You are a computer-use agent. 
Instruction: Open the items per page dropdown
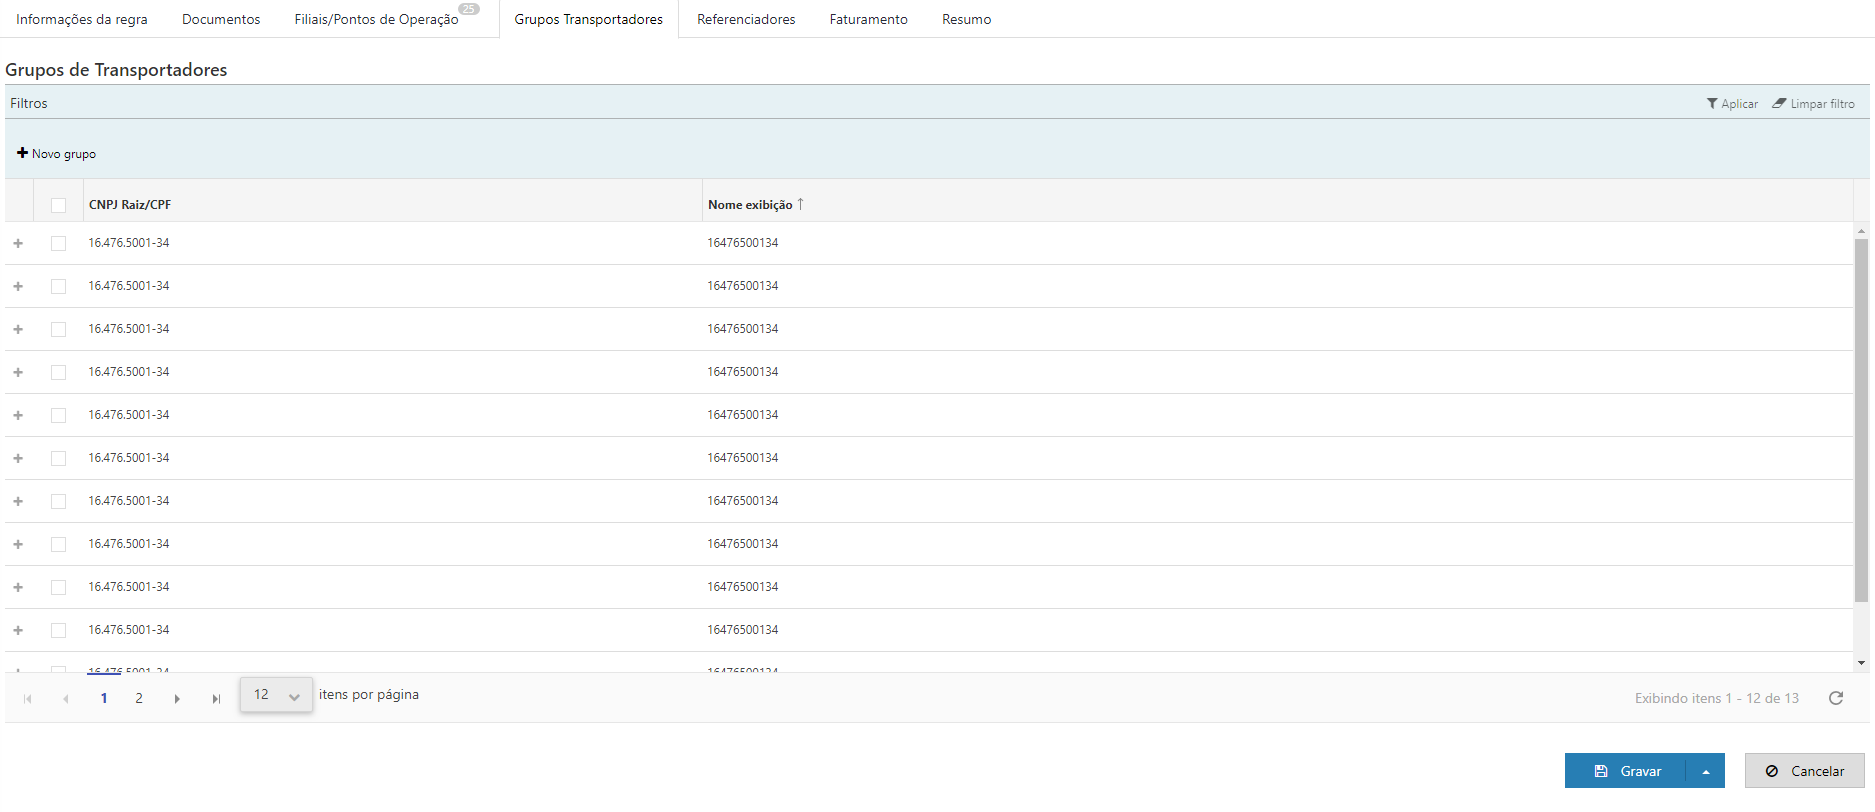pyautogui.click(x=276, y=695)
